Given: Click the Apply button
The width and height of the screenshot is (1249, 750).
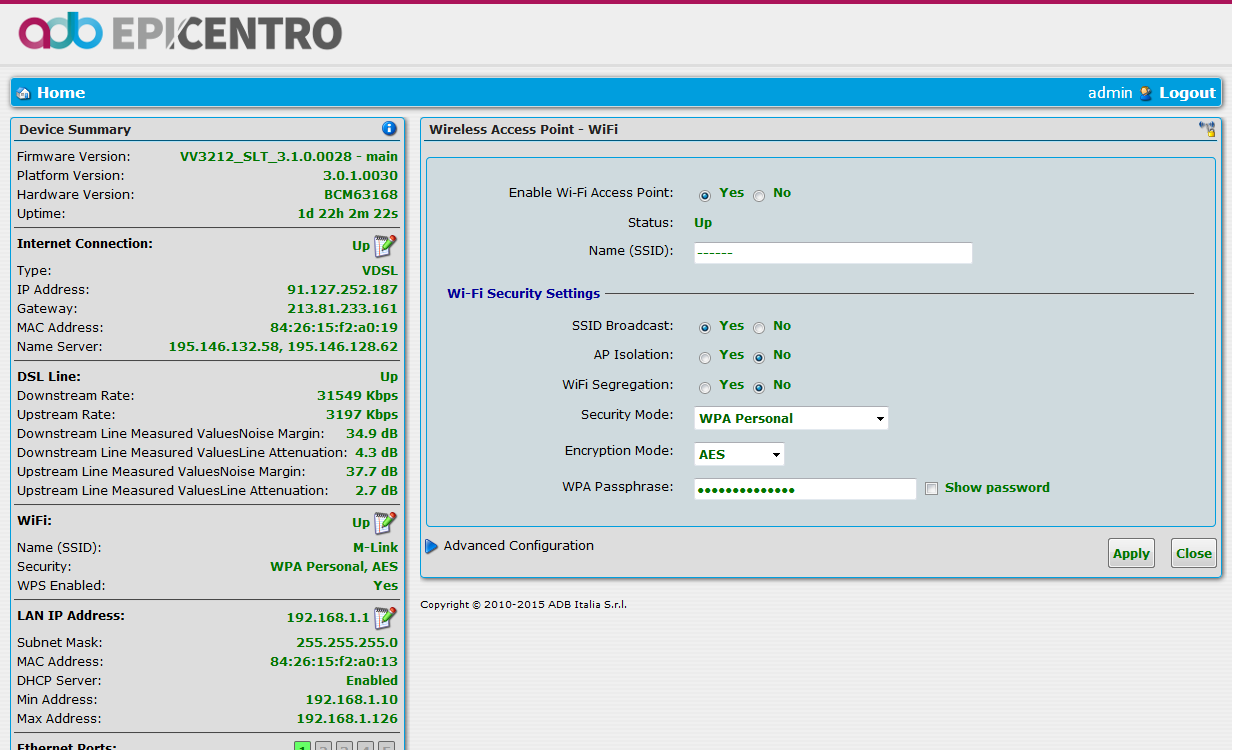Looking at the screenshot, I should (x=1131, y=553).
